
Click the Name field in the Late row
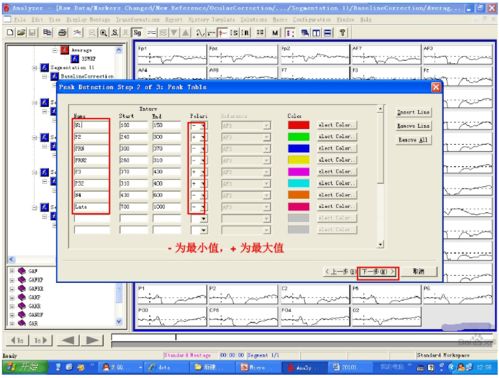point(92,207)
